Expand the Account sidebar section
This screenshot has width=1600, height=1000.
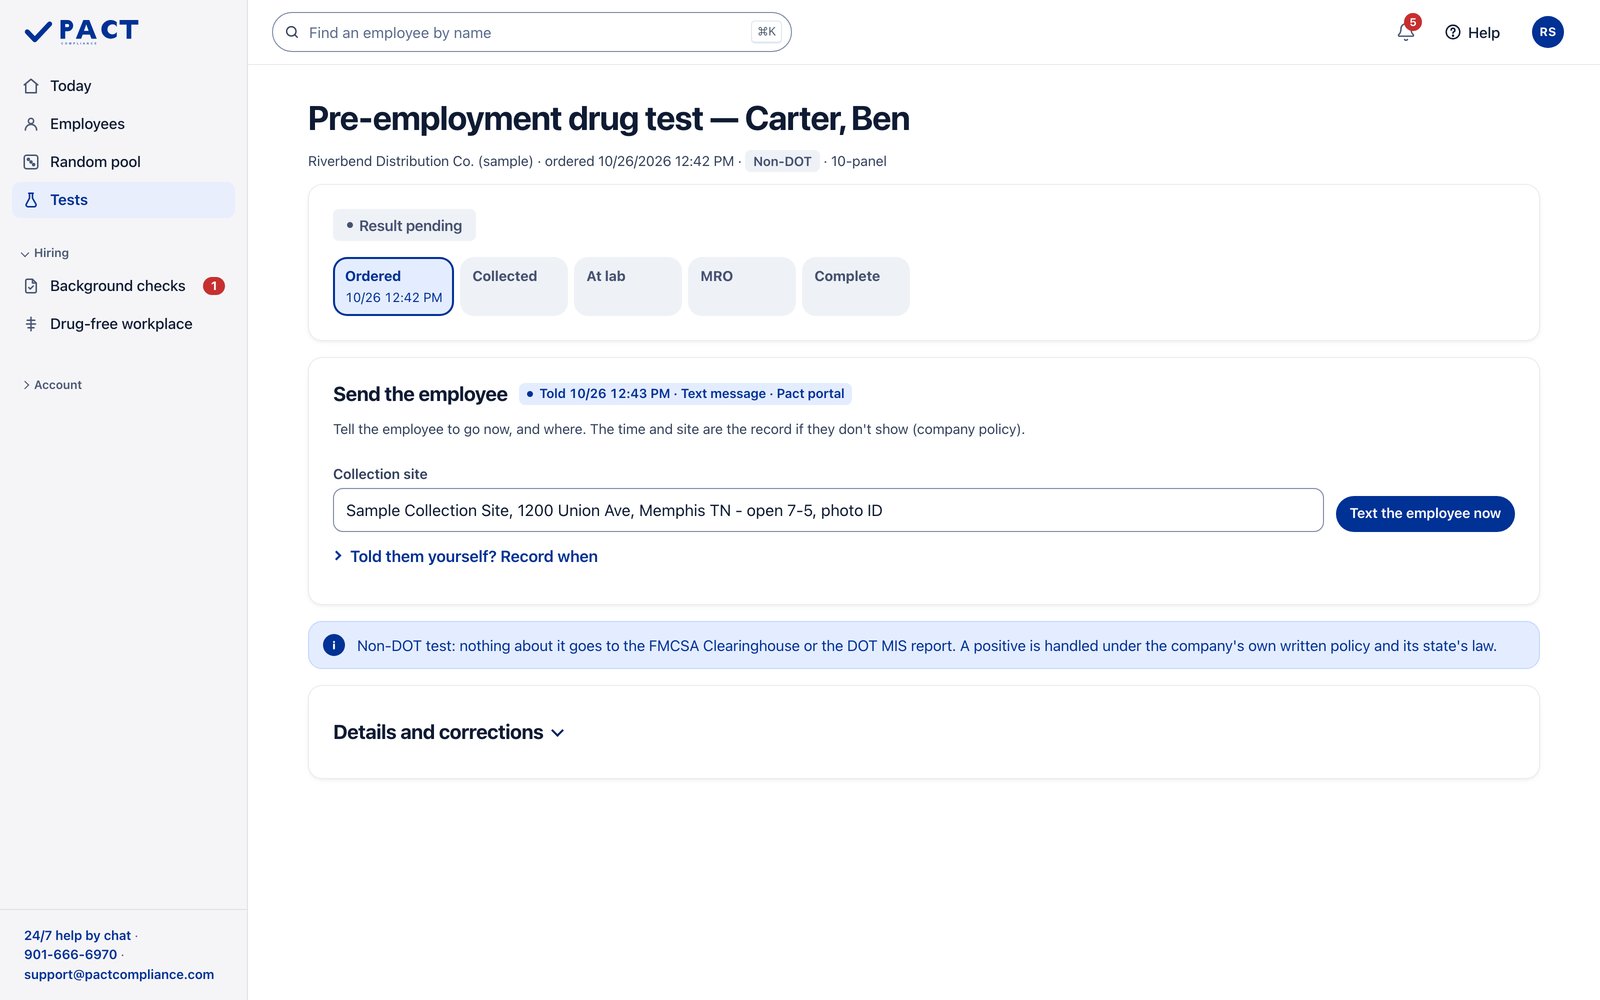coord(52,385)
